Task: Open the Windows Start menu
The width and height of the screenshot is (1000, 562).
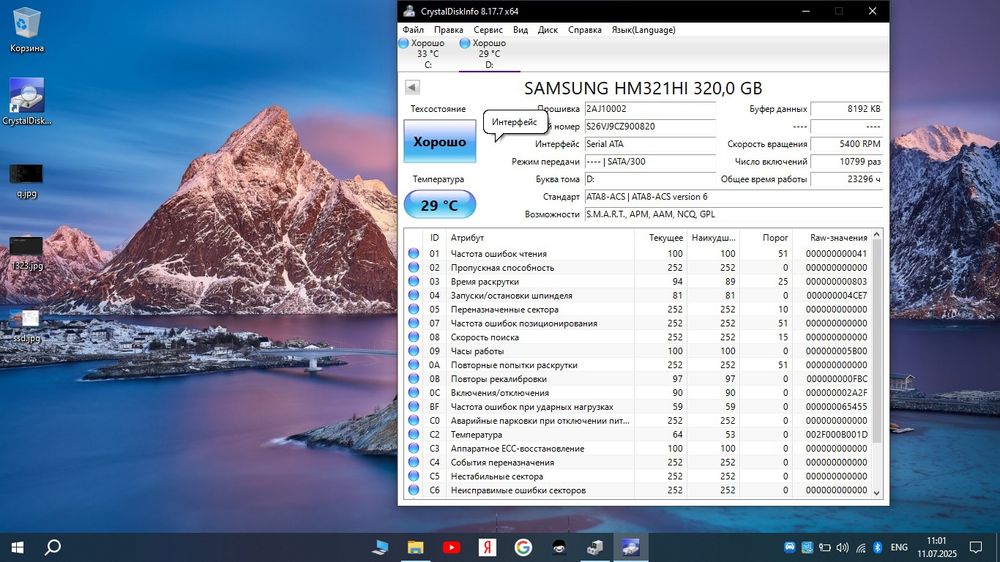Action: coord(17,547)
